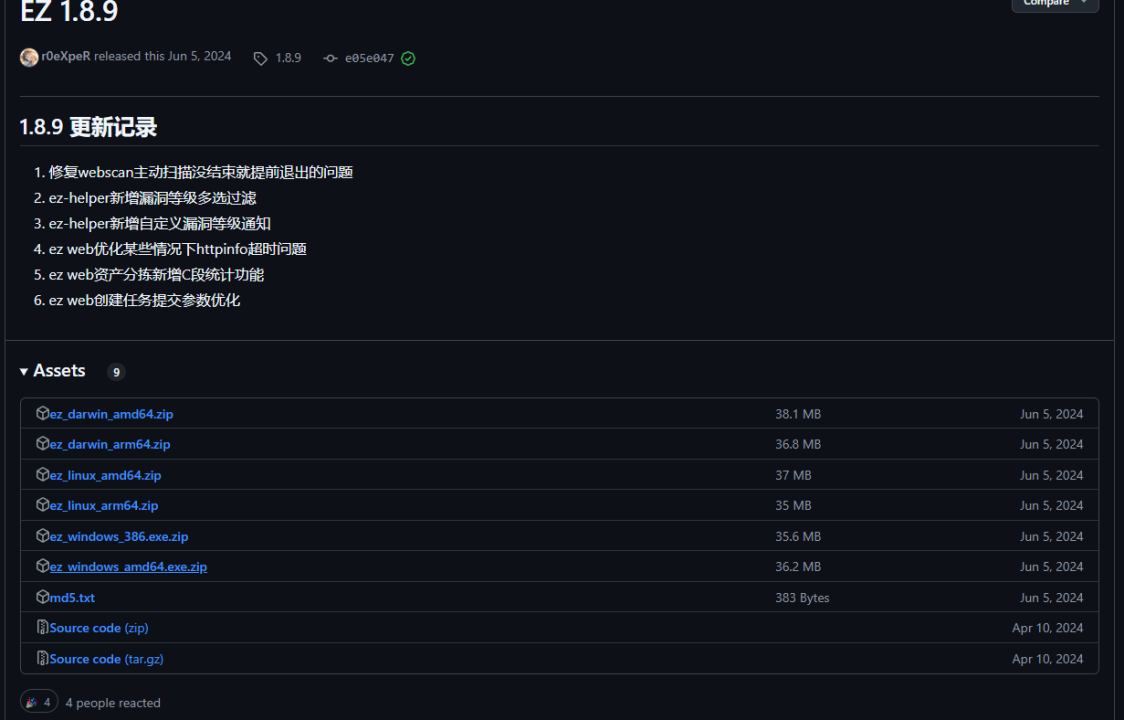The height and width of the screenshot is (720, 1124).
Task: Click r0eXpeR's avatar image
Action: [x=29, y=57]
